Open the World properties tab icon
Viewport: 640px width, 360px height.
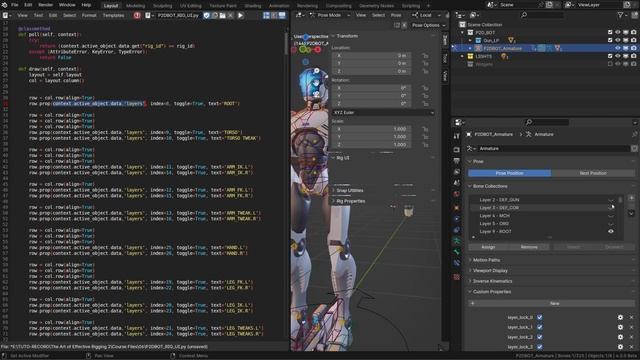456,194
